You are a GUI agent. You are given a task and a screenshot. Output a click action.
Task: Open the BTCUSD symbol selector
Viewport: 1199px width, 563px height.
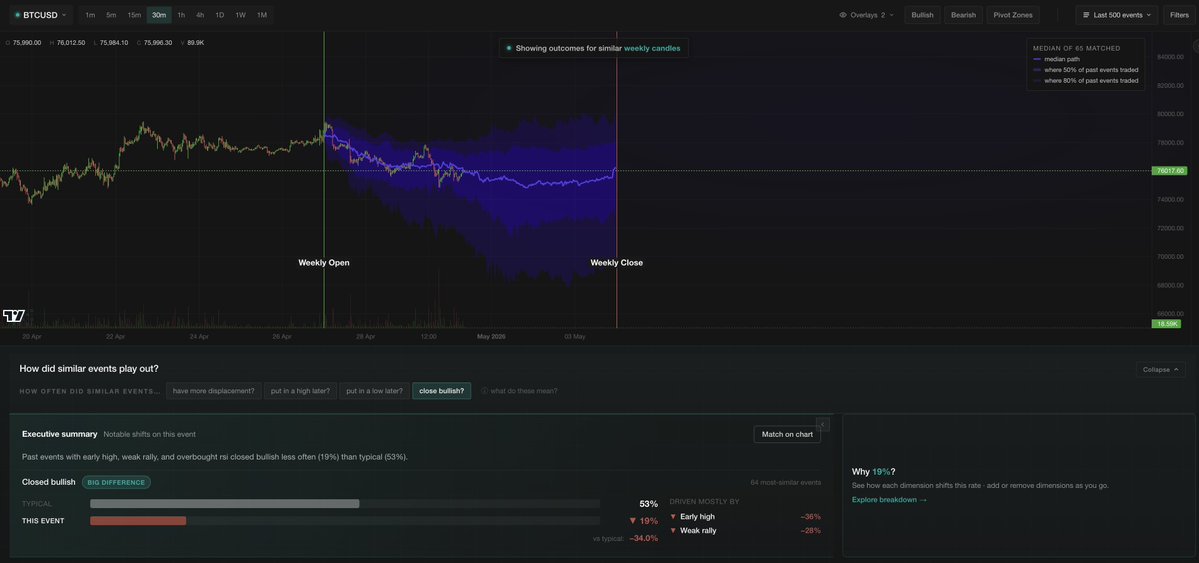click(x=41, y=15)
